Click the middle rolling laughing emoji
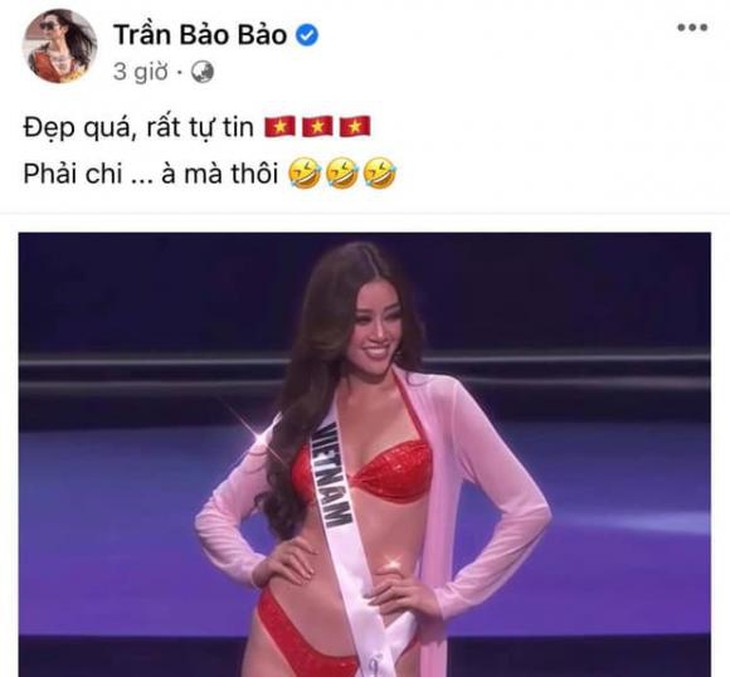Image resolution: width=730 pixels, height=677 pixels. click(342, 174)
